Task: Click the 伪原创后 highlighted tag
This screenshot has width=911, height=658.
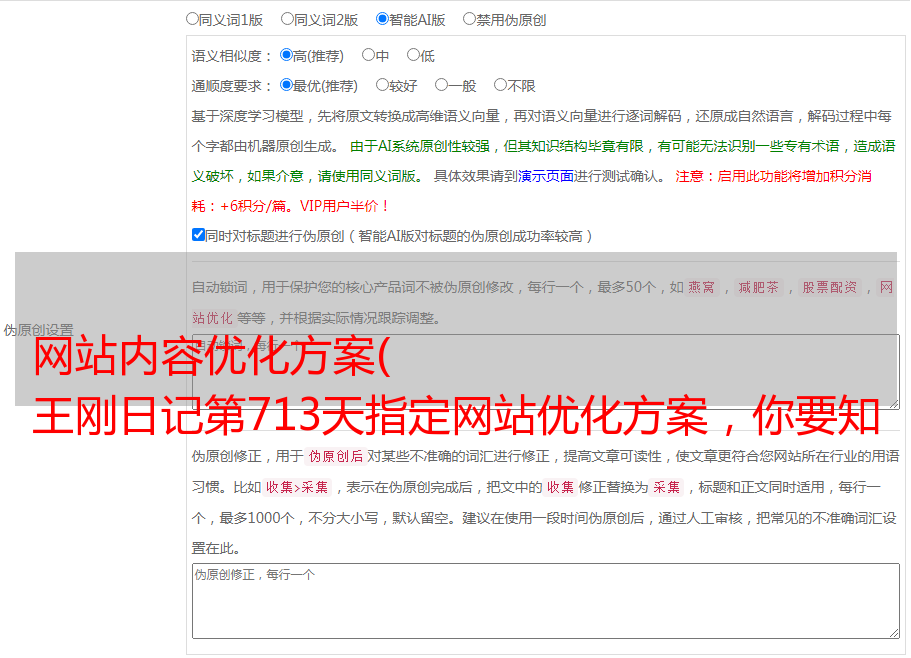Action: tap(335, 456)
